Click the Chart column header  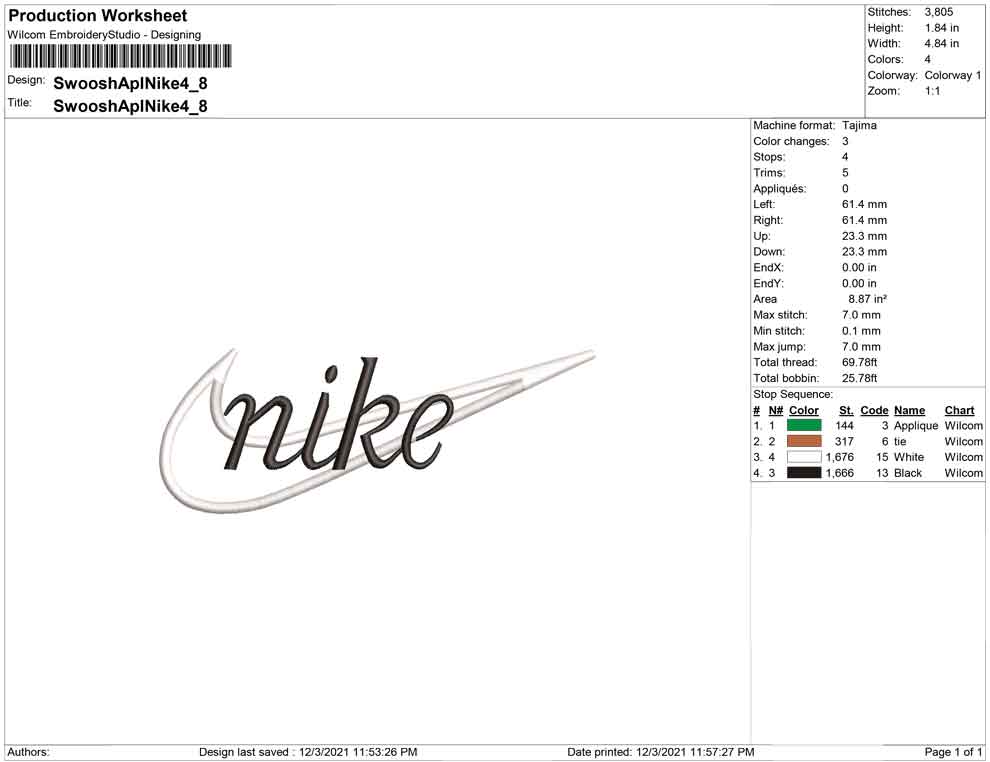click(x=960, y=410)
